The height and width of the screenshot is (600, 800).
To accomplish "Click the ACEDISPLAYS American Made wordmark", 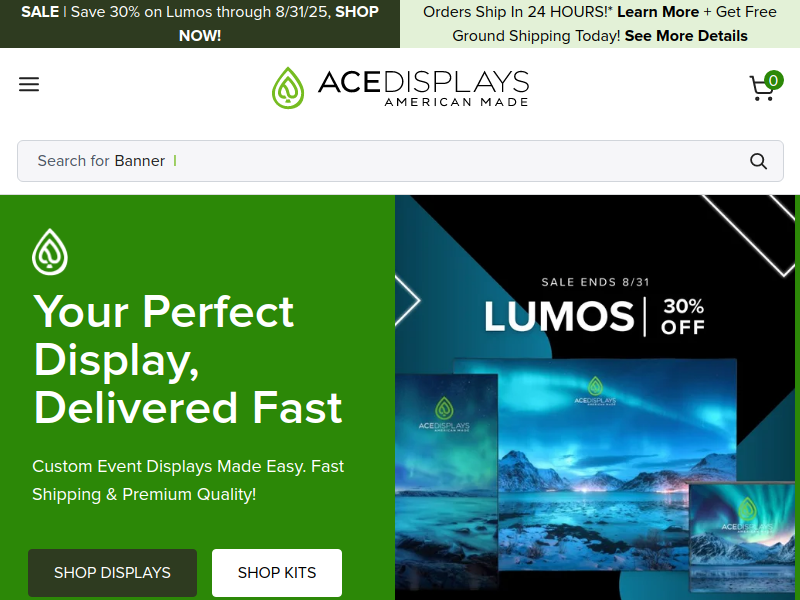I will pos(423,88).
